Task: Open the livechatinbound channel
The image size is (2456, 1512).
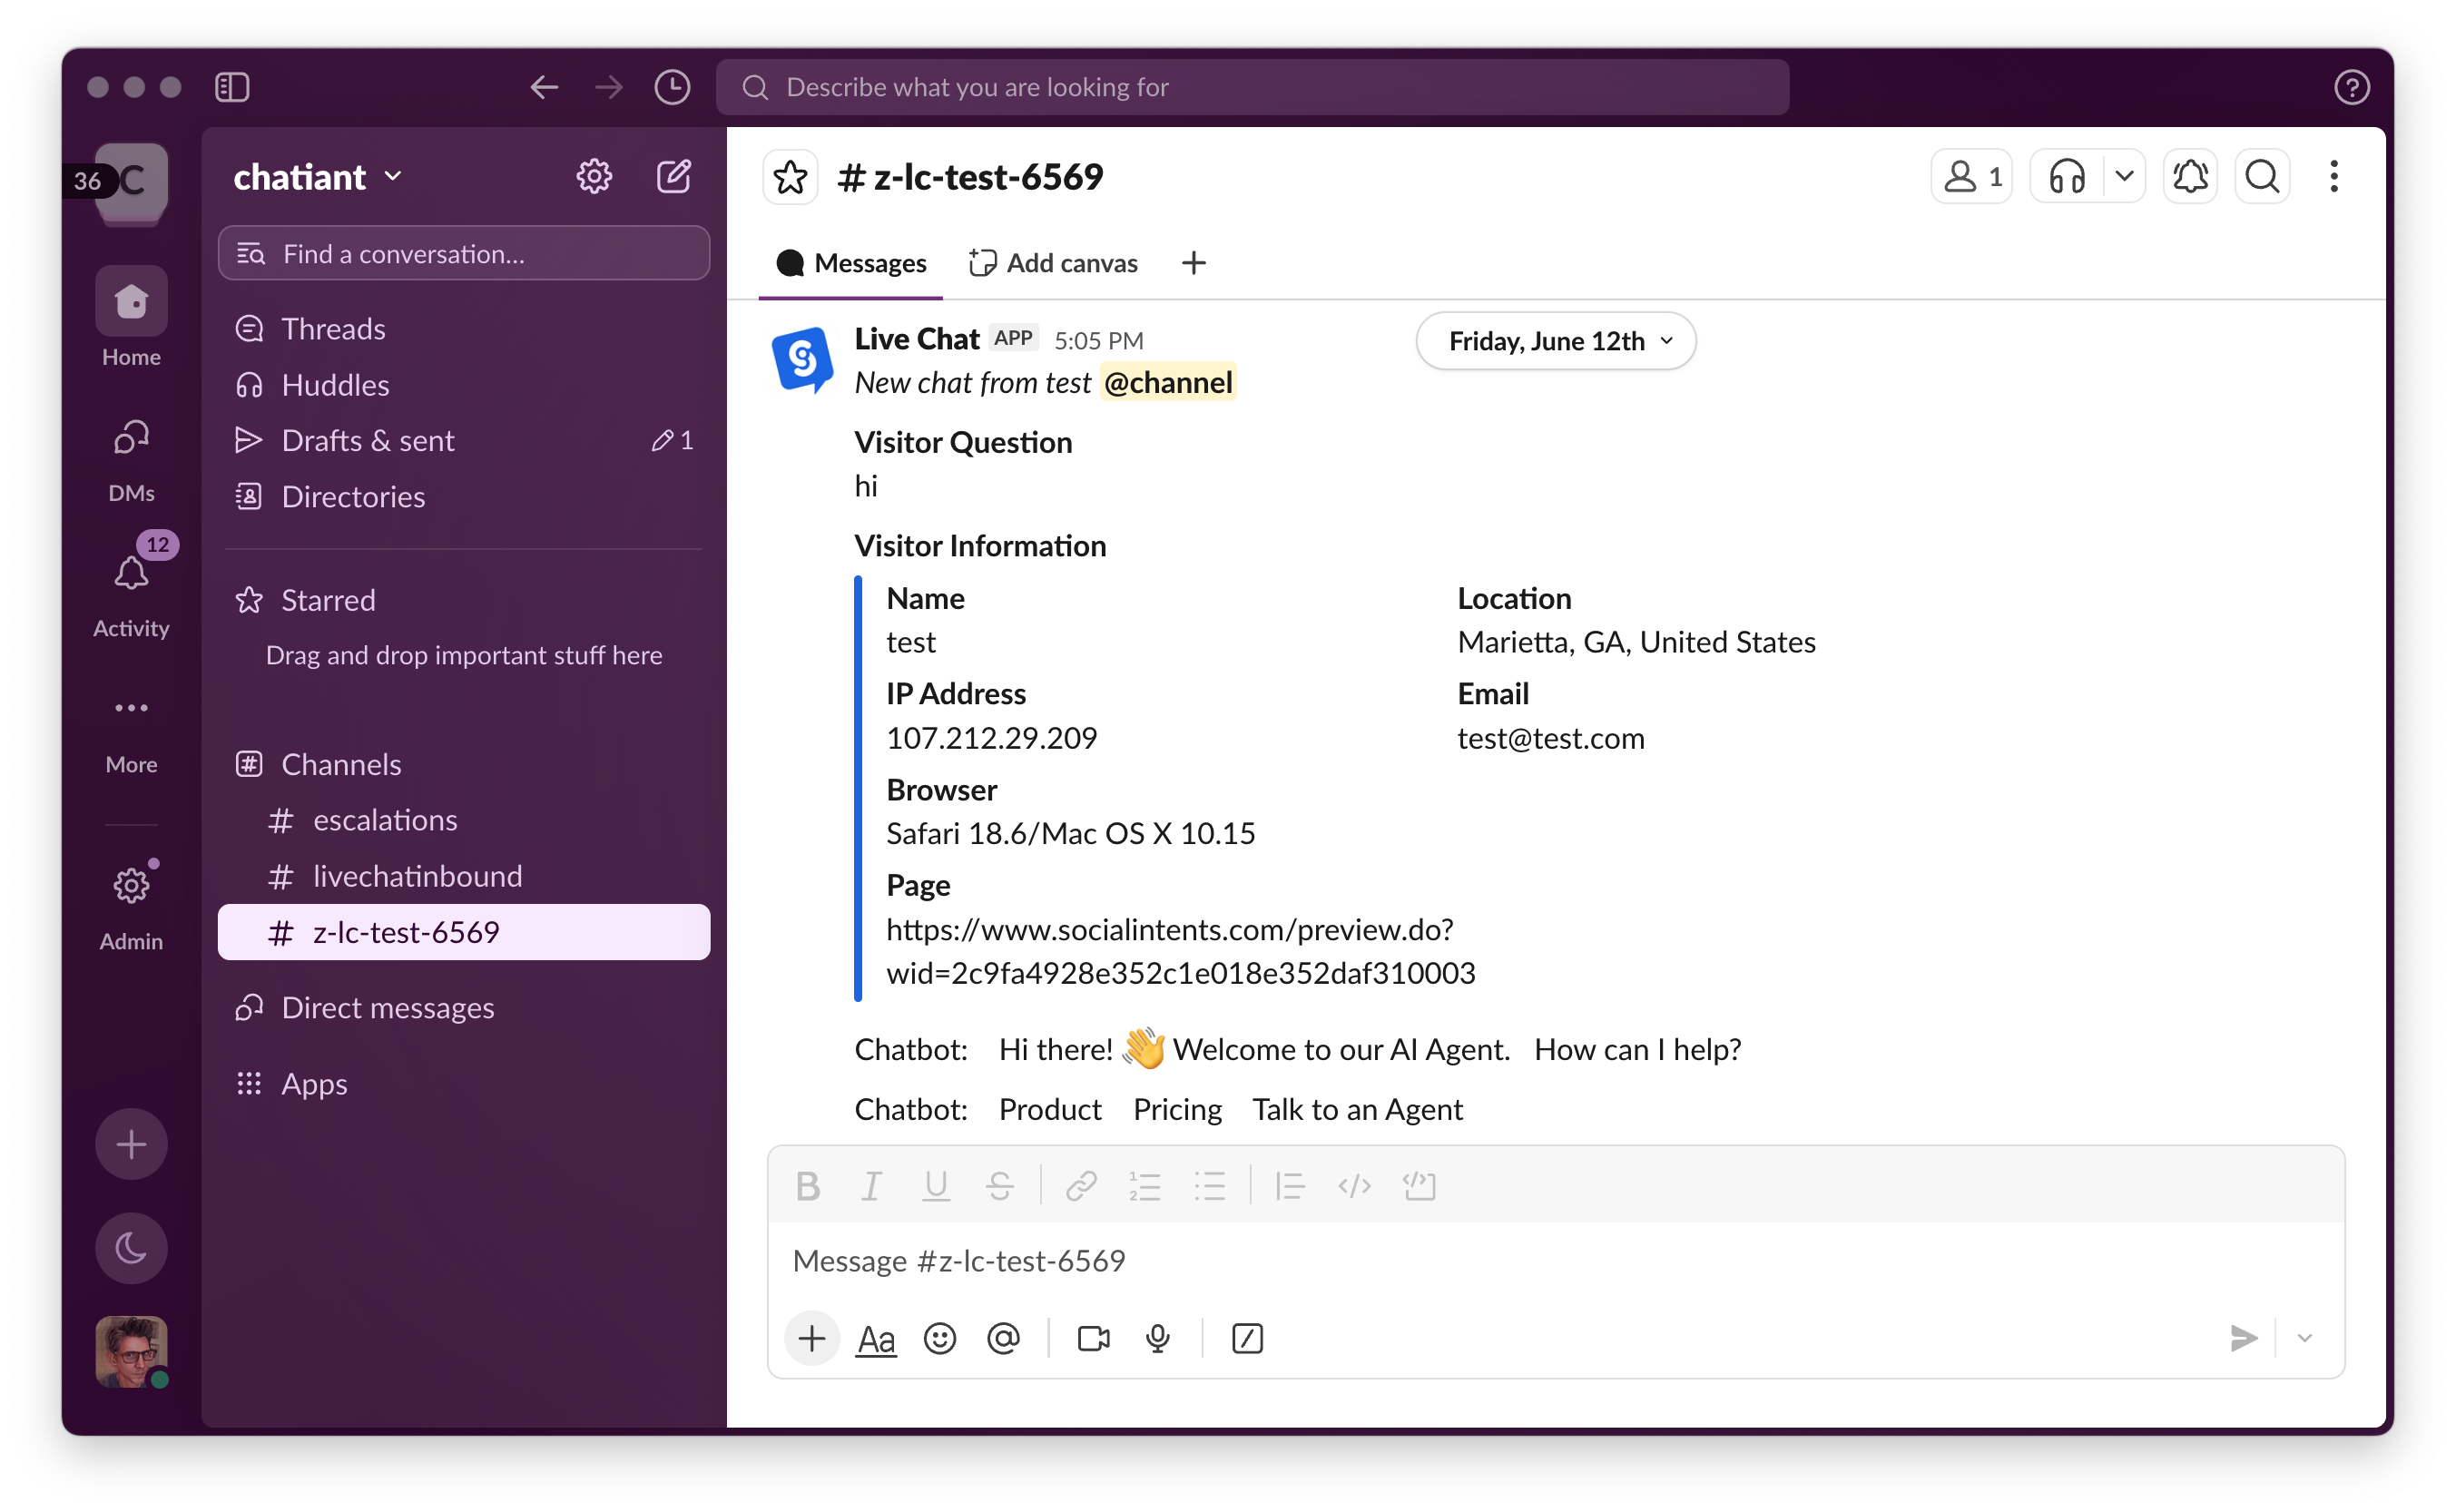Action: [x=464, y=876]
